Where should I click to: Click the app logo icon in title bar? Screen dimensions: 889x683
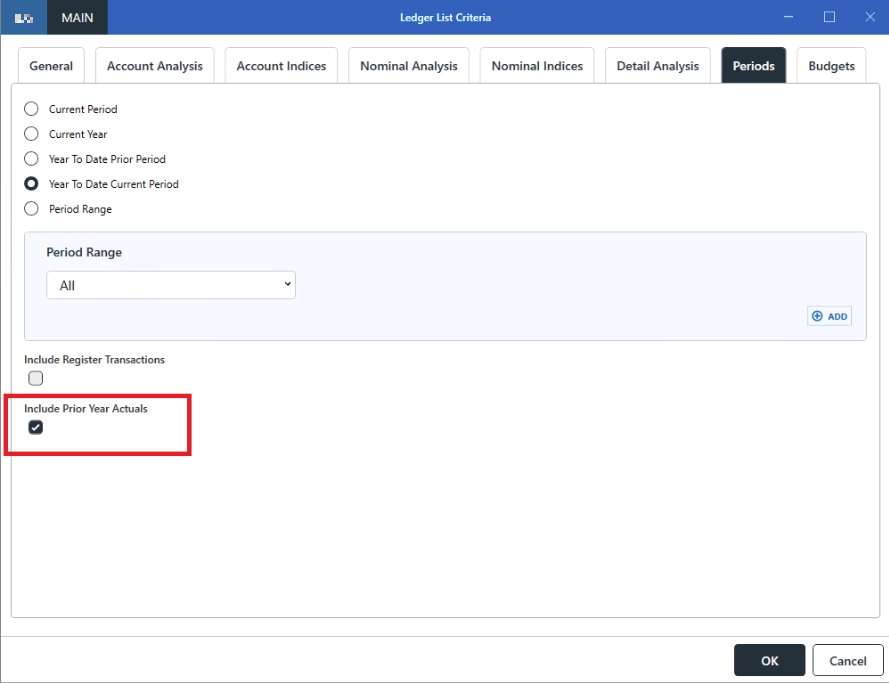(x=24, y=18)
